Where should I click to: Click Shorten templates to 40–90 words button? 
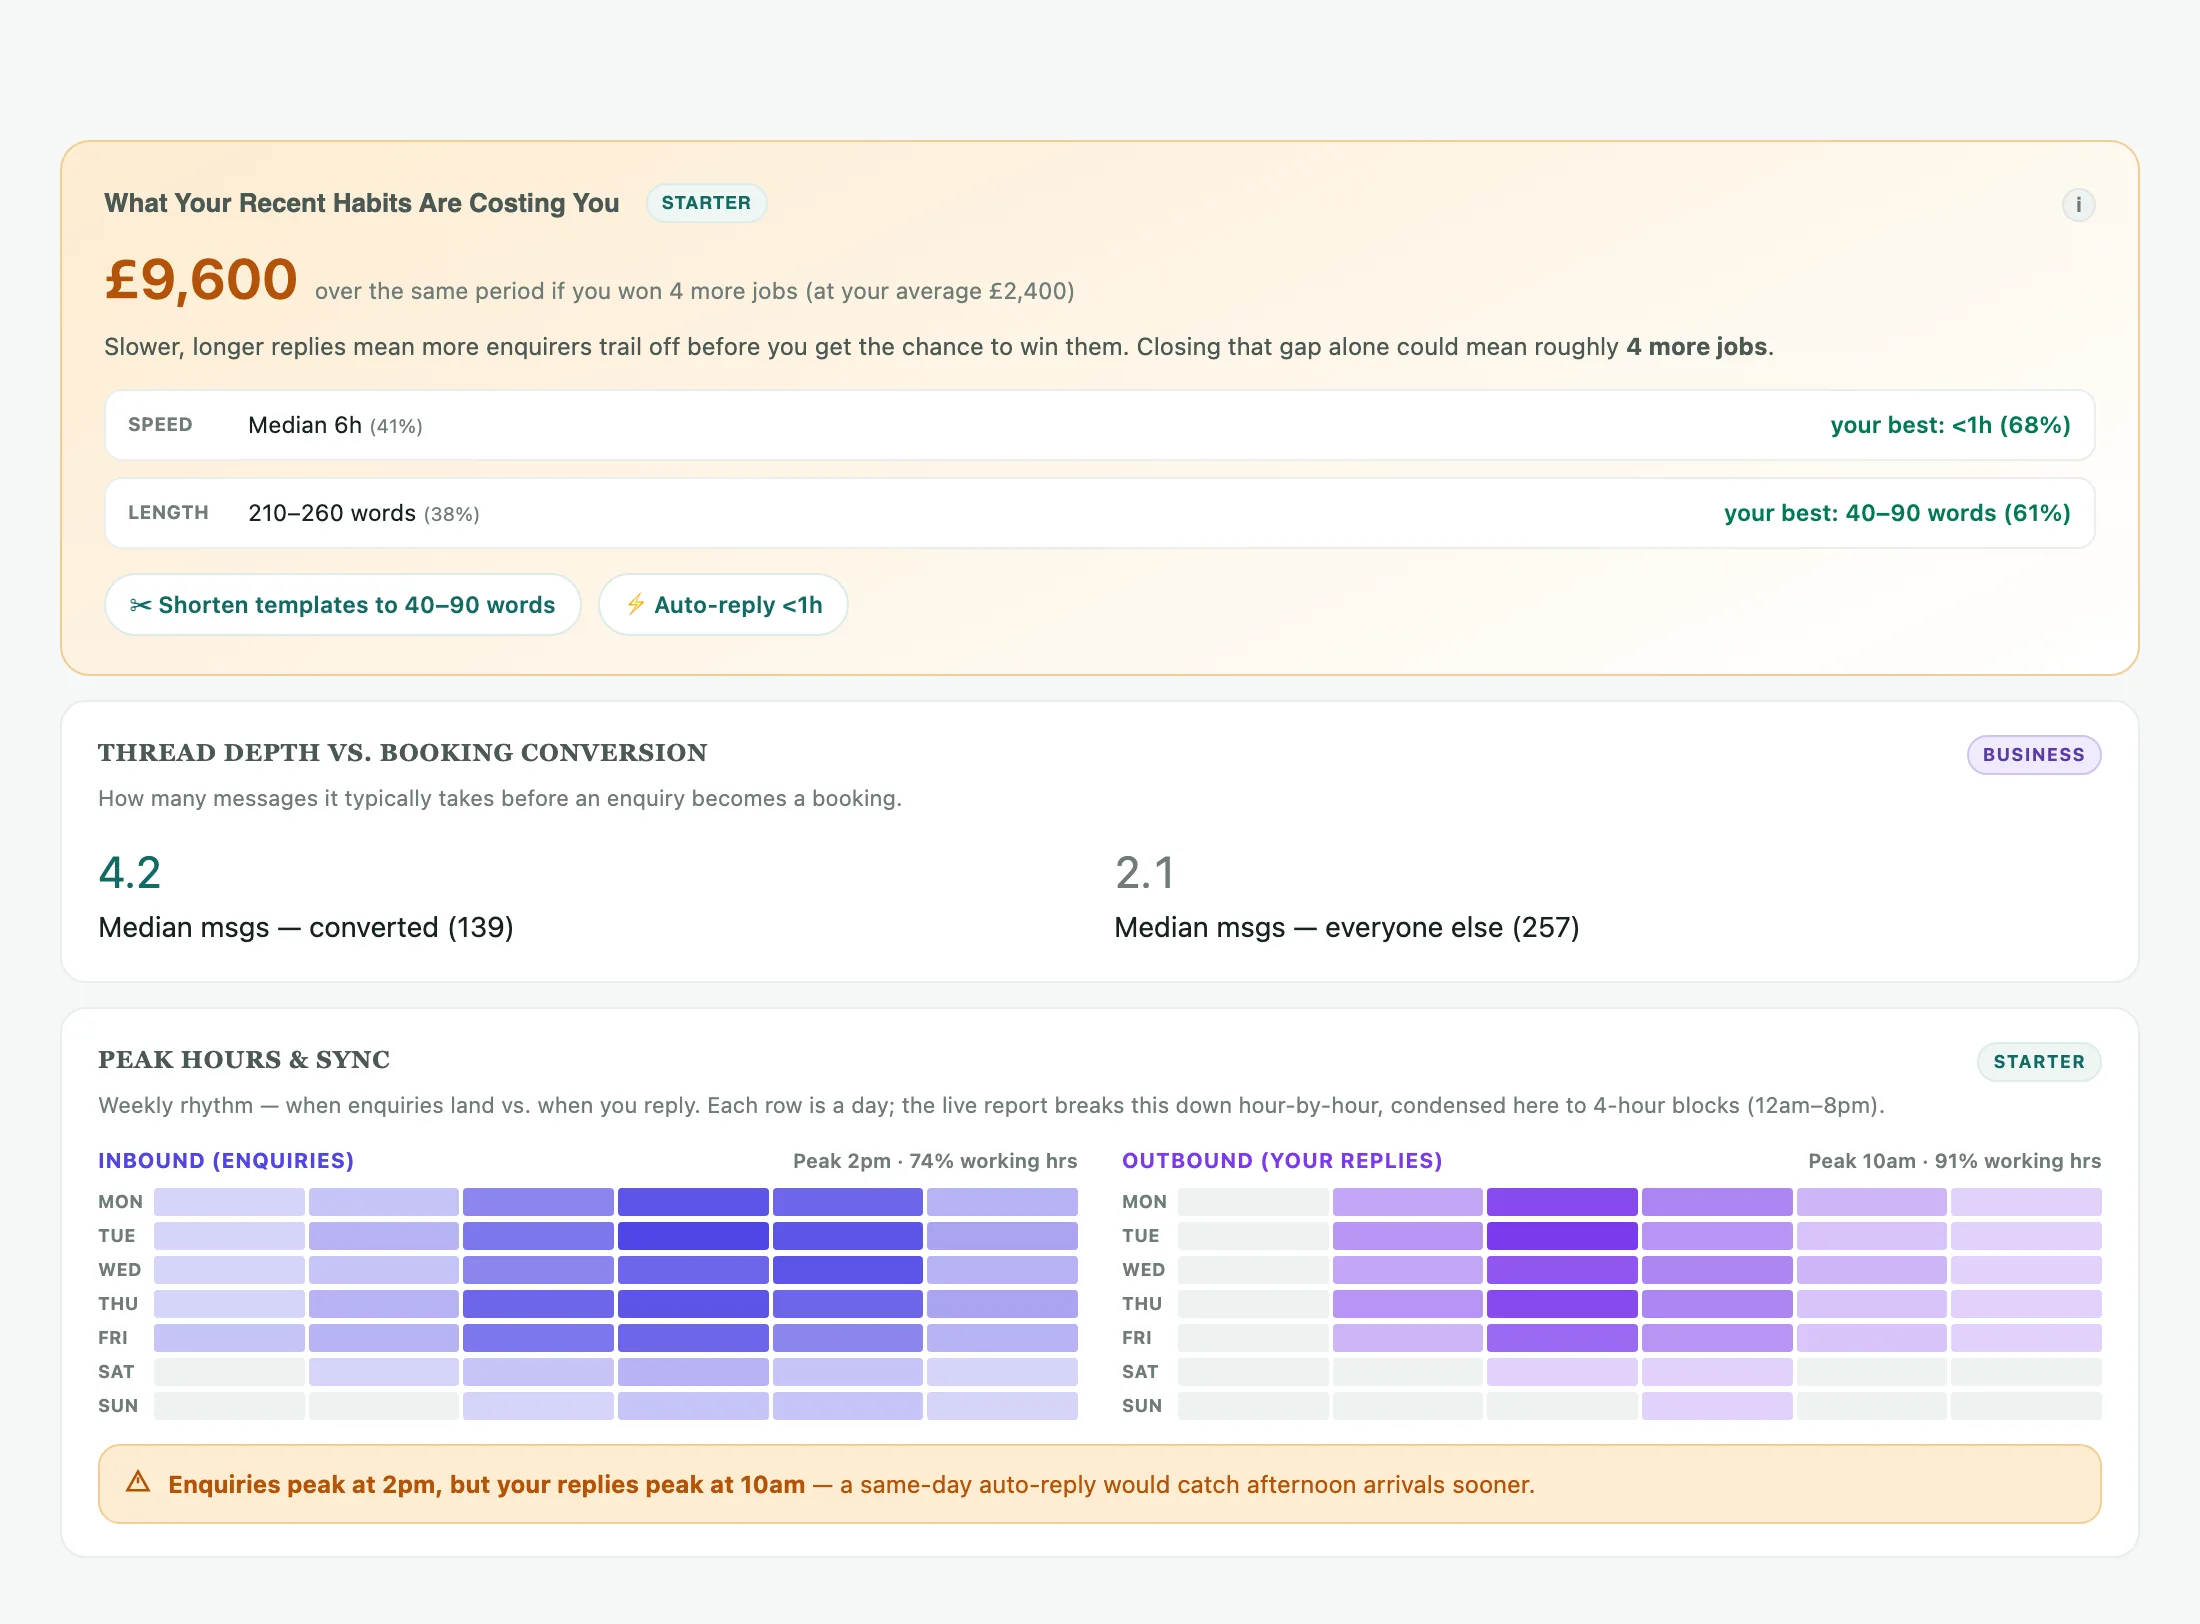pos(342,605)
